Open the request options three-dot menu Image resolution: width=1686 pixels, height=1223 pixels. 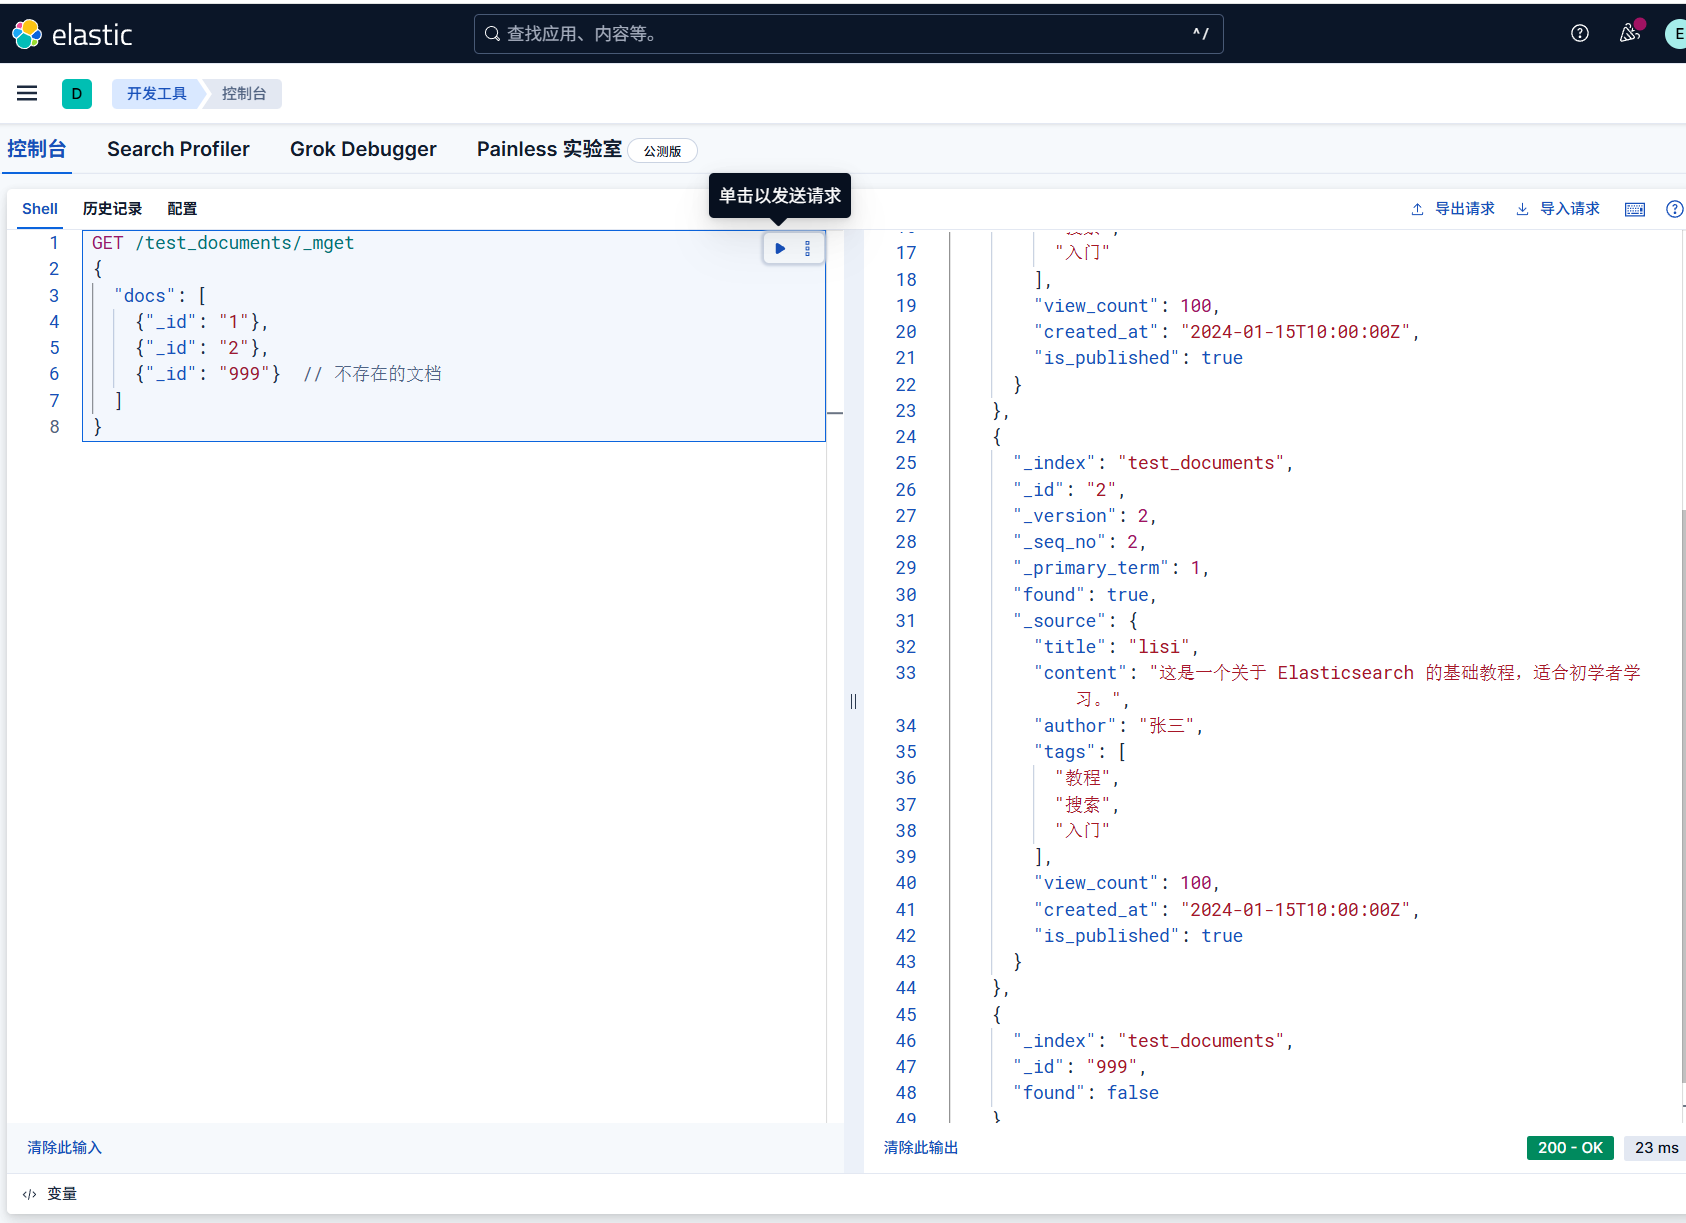[808, 248]
